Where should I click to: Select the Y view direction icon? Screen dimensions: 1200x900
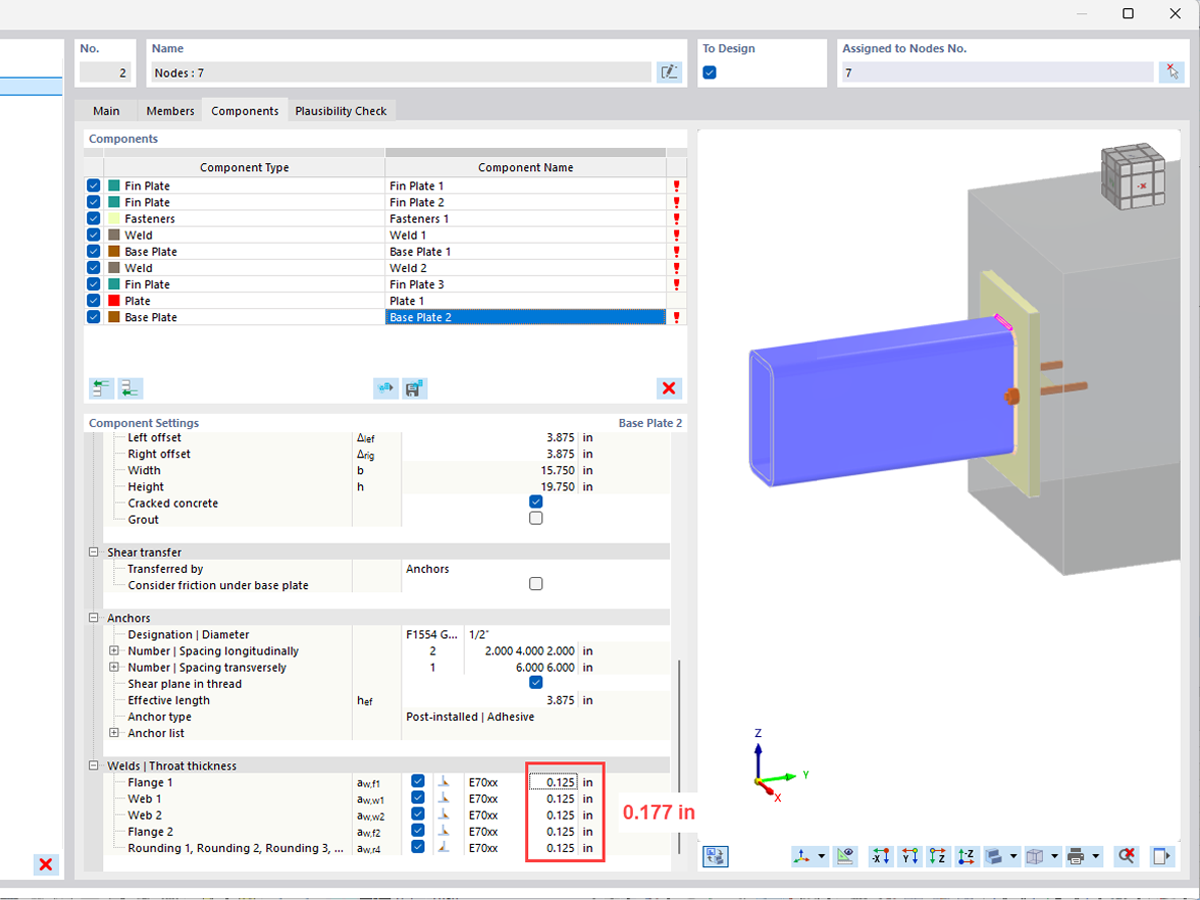909,856
